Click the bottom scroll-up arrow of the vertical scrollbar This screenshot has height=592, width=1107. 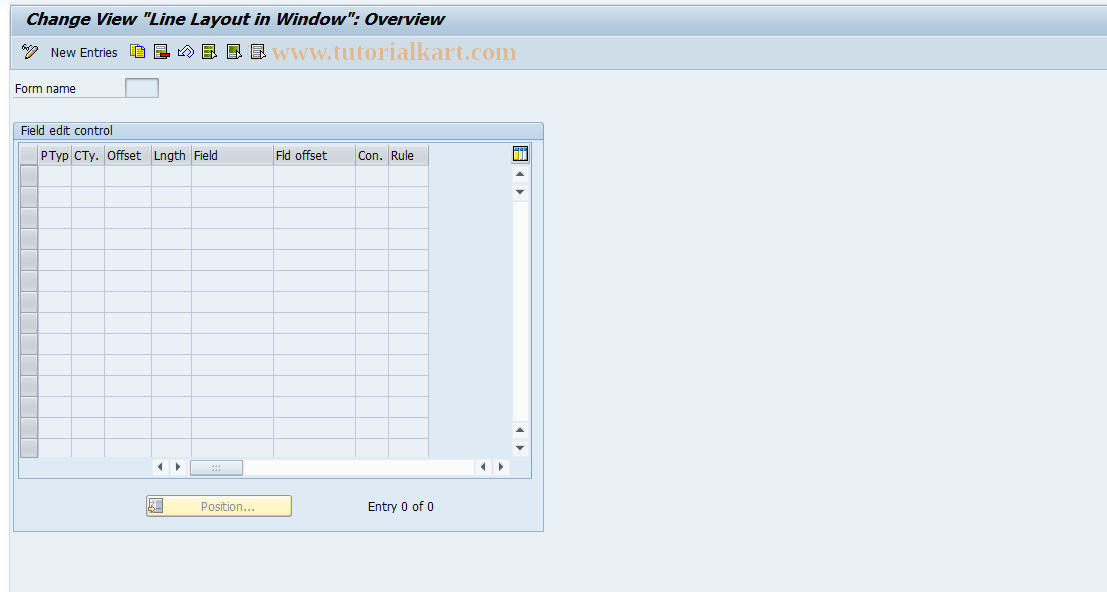point(520,430)
